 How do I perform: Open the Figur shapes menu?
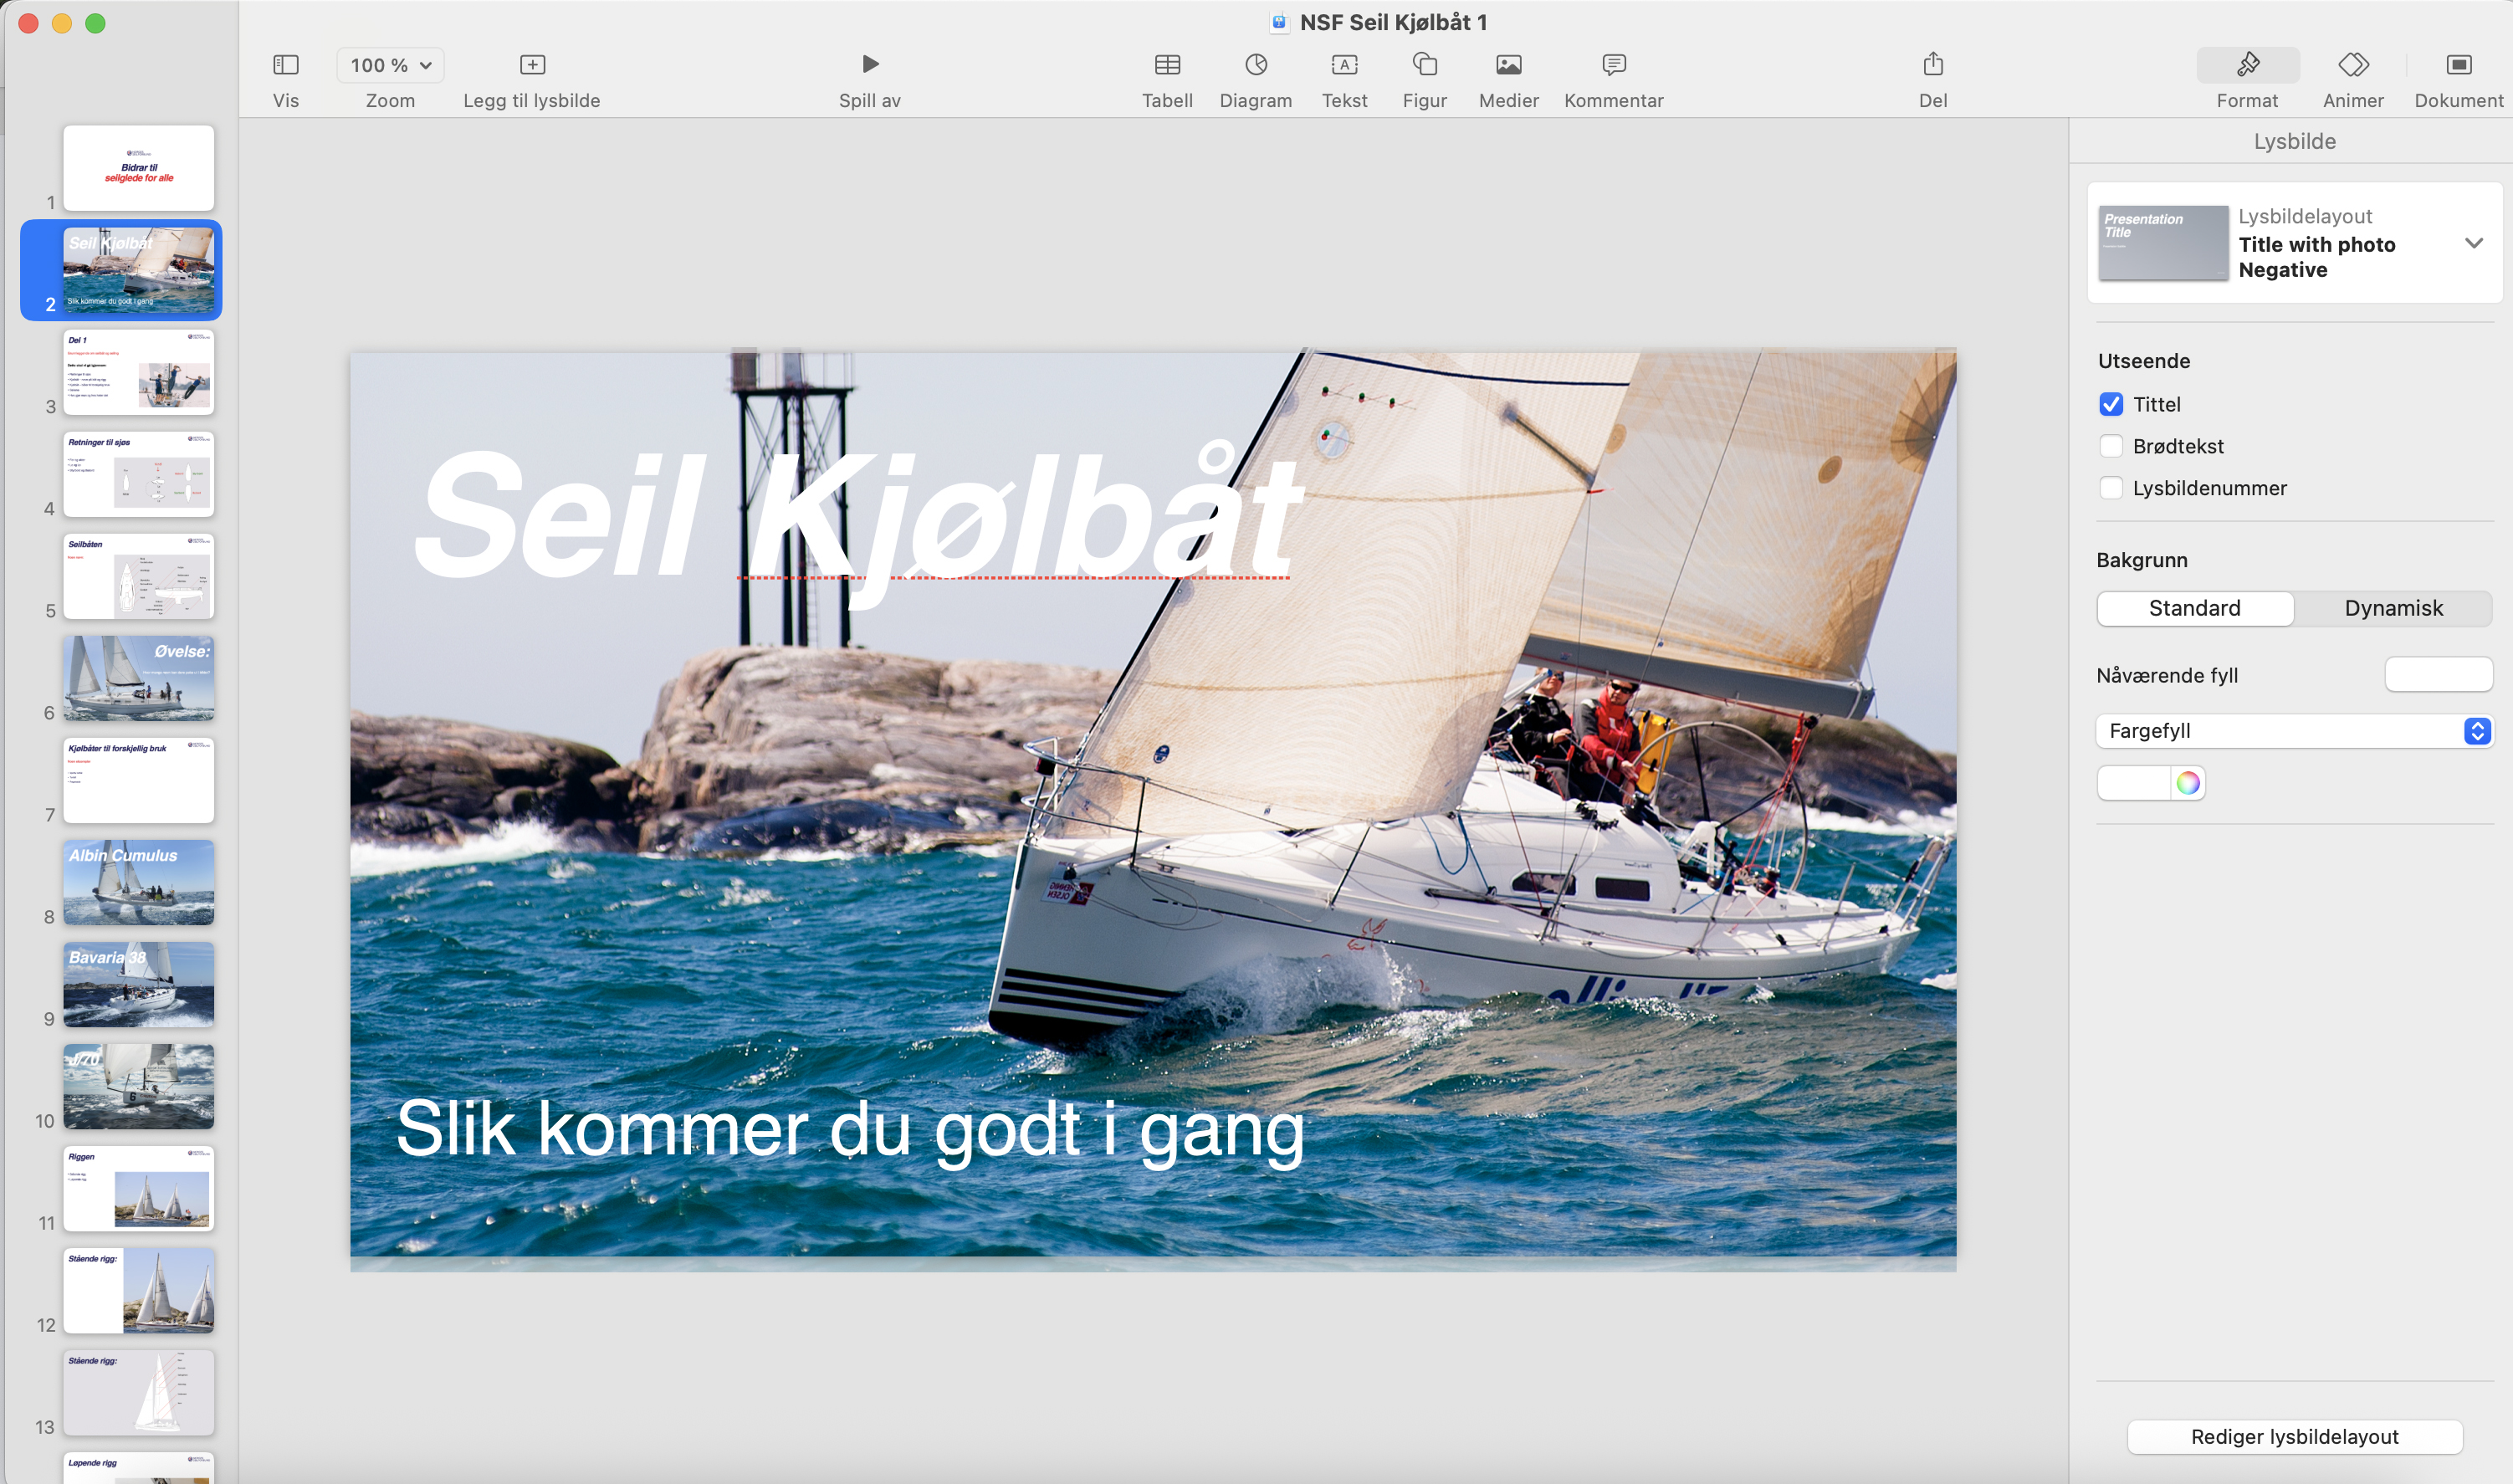(1424, 65)
